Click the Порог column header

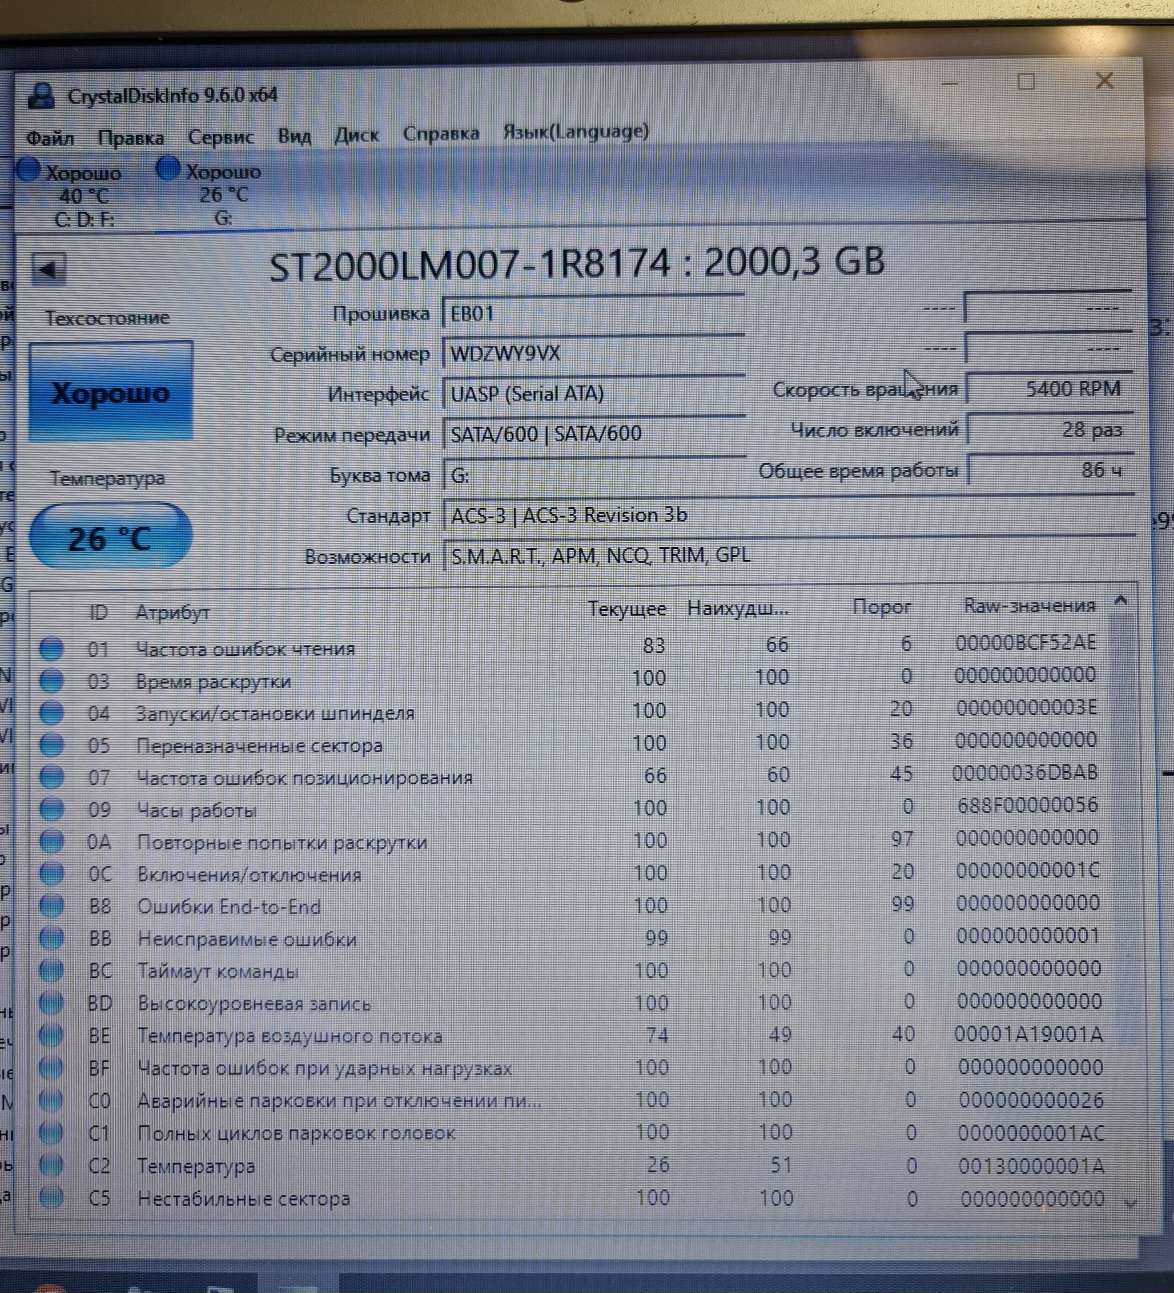881,607
